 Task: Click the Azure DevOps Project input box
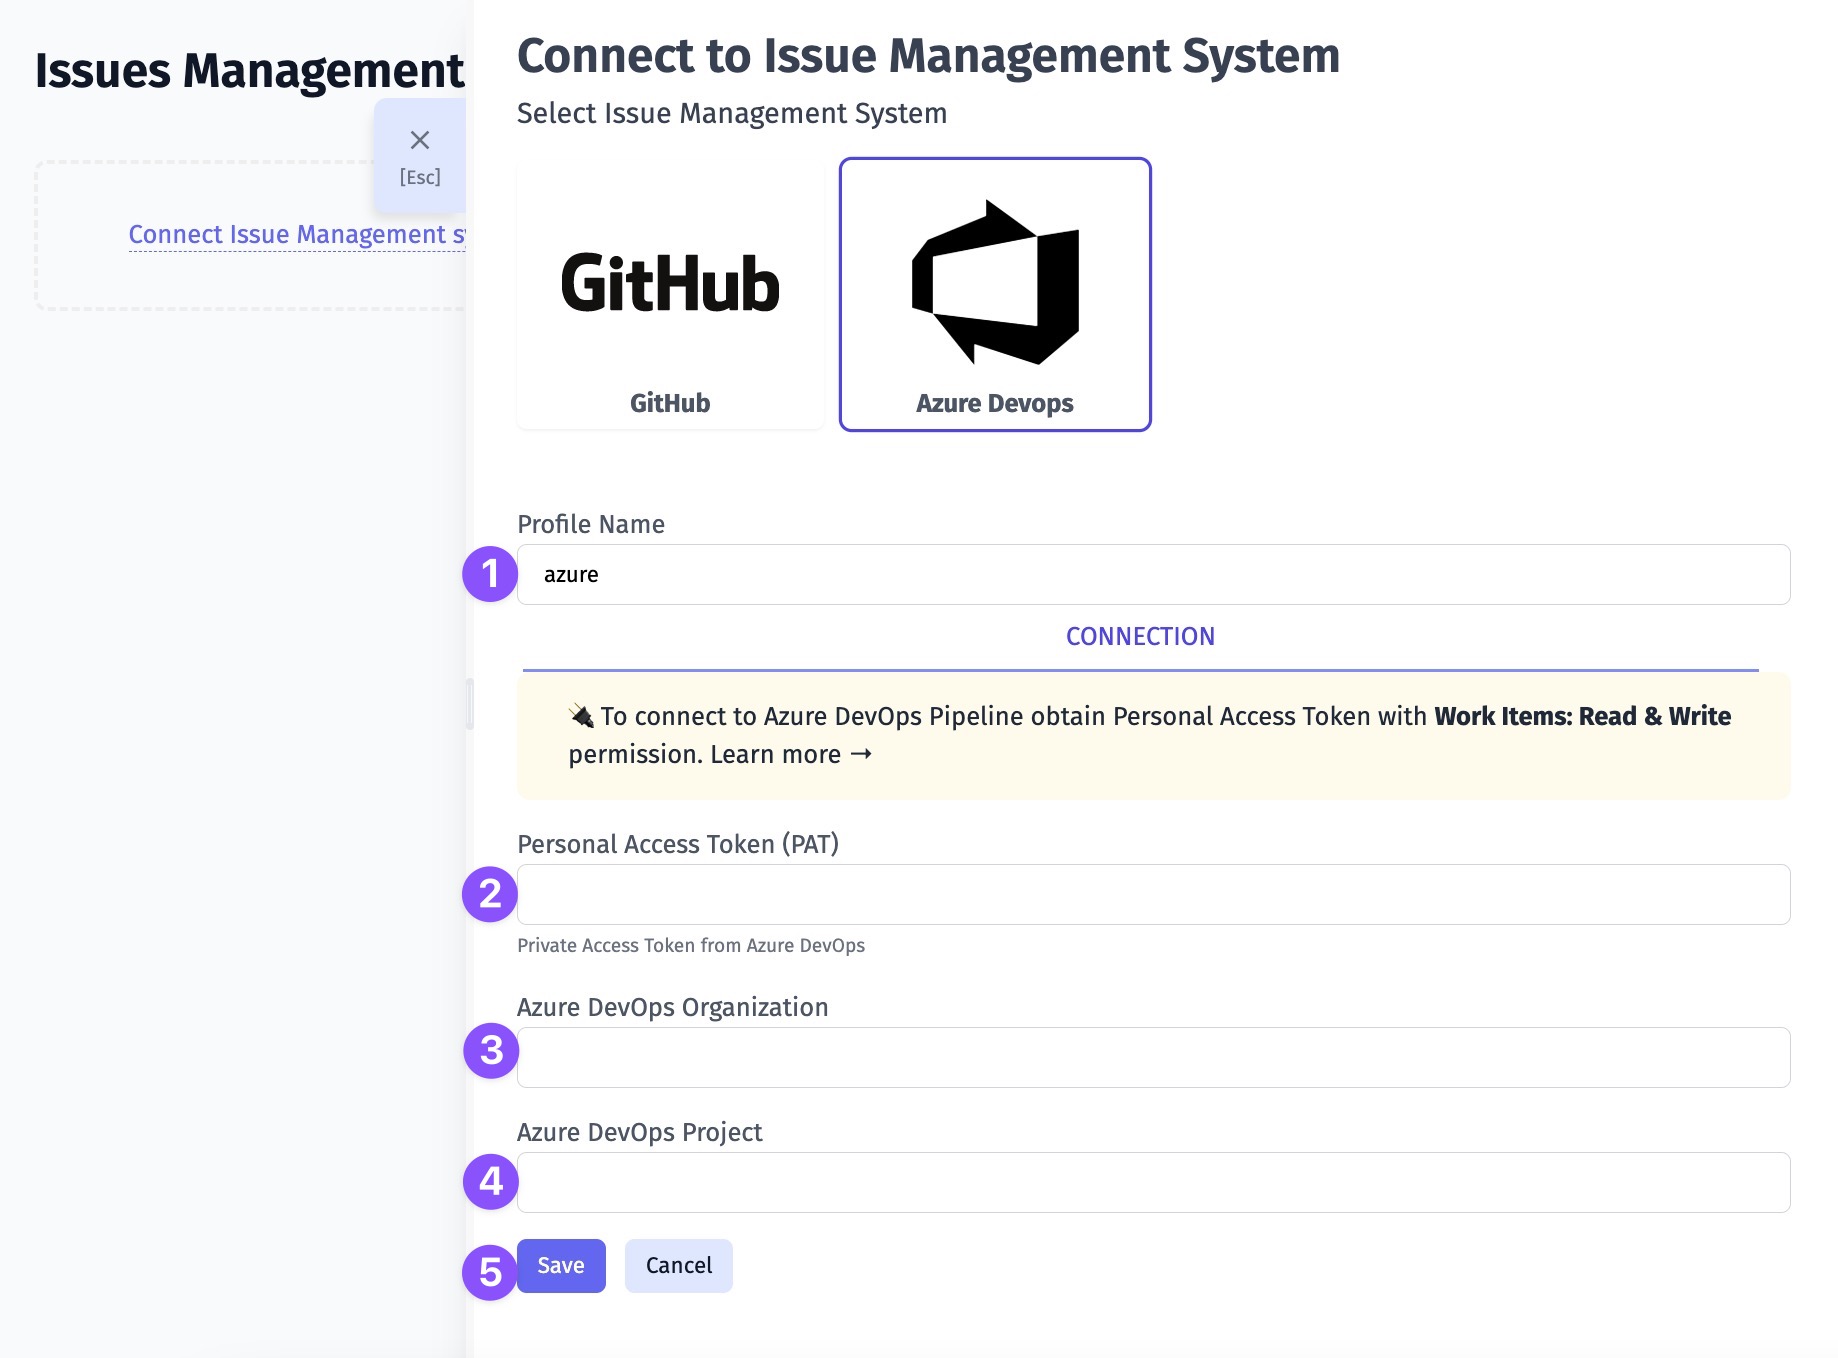pyautogui.click(x=1153, y=1183)
